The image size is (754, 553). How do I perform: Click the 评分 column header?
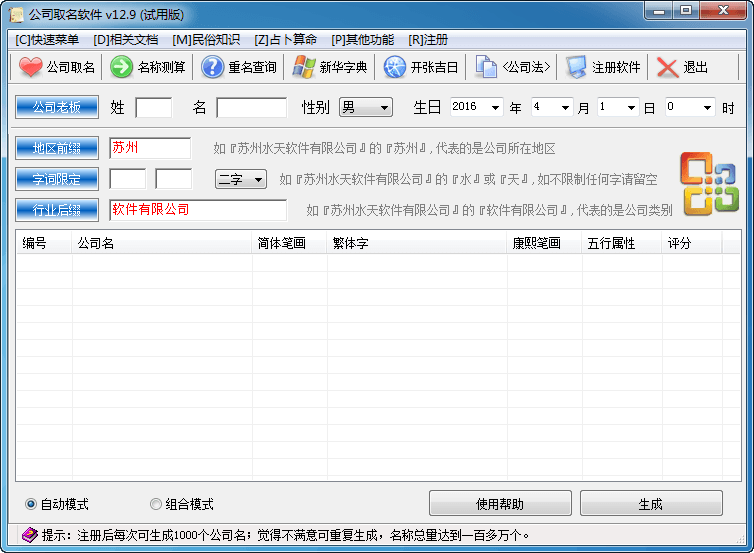[x=680, y=243]
